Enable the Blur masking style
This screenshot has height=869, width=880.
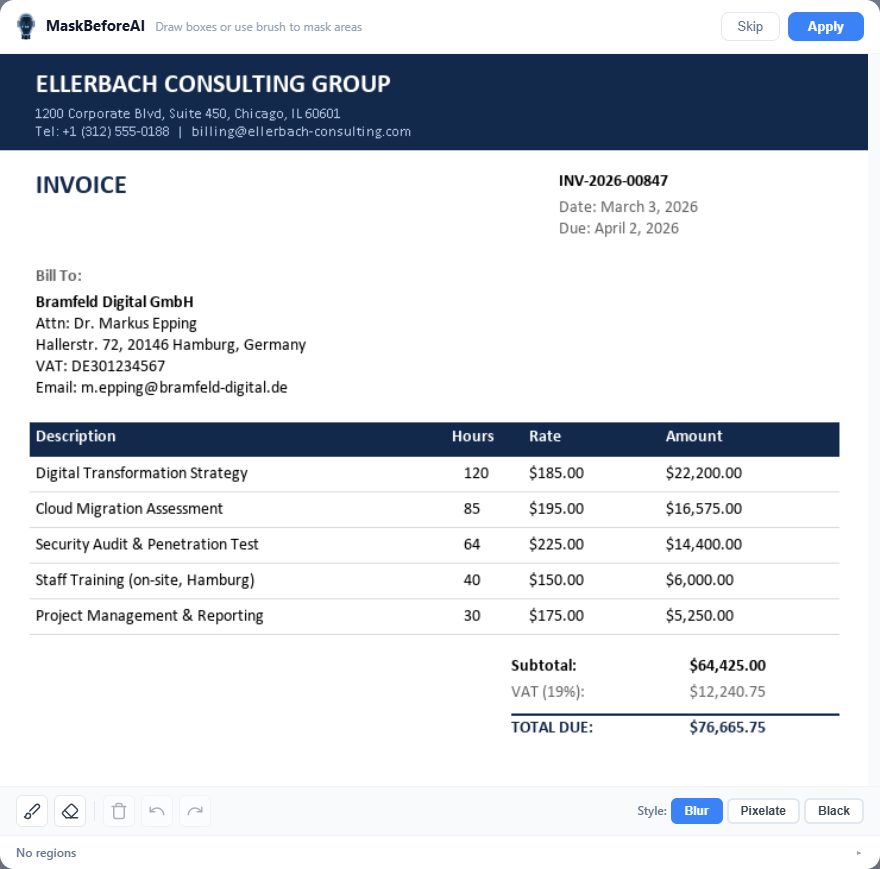pos(696,811)
